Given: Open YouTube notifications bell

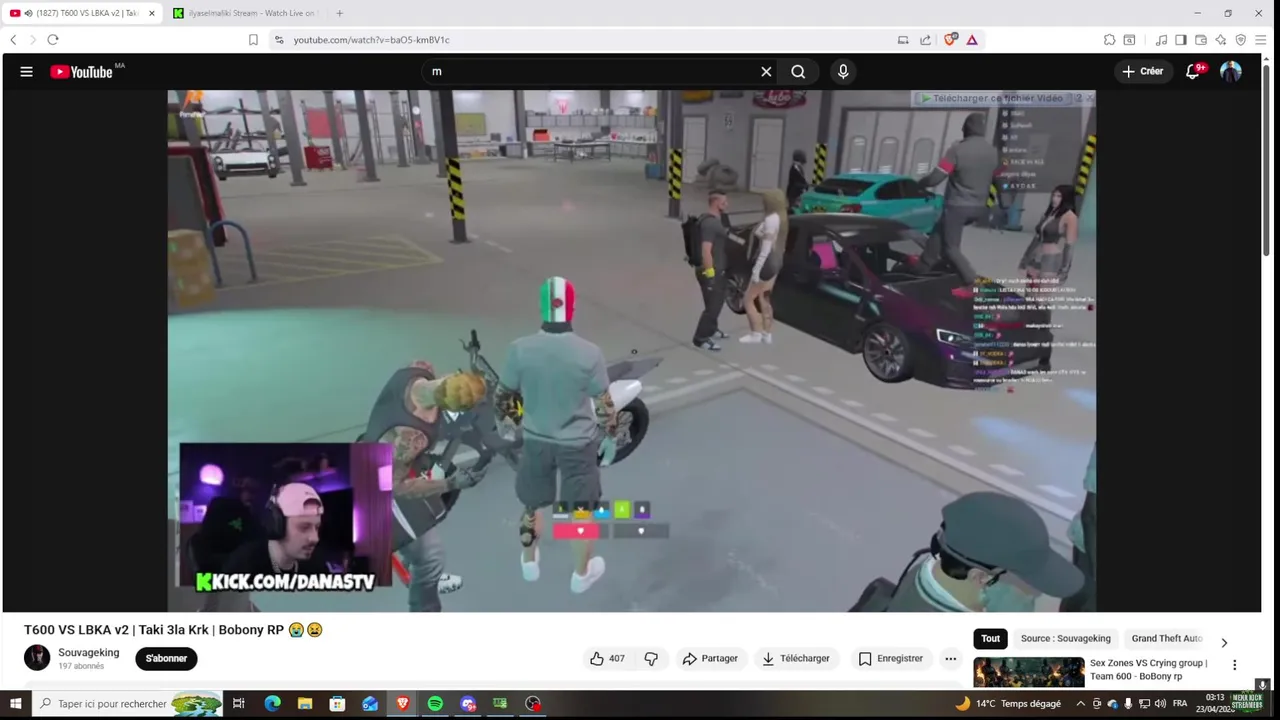Looking at the screenshot, I should (1193, 72).
